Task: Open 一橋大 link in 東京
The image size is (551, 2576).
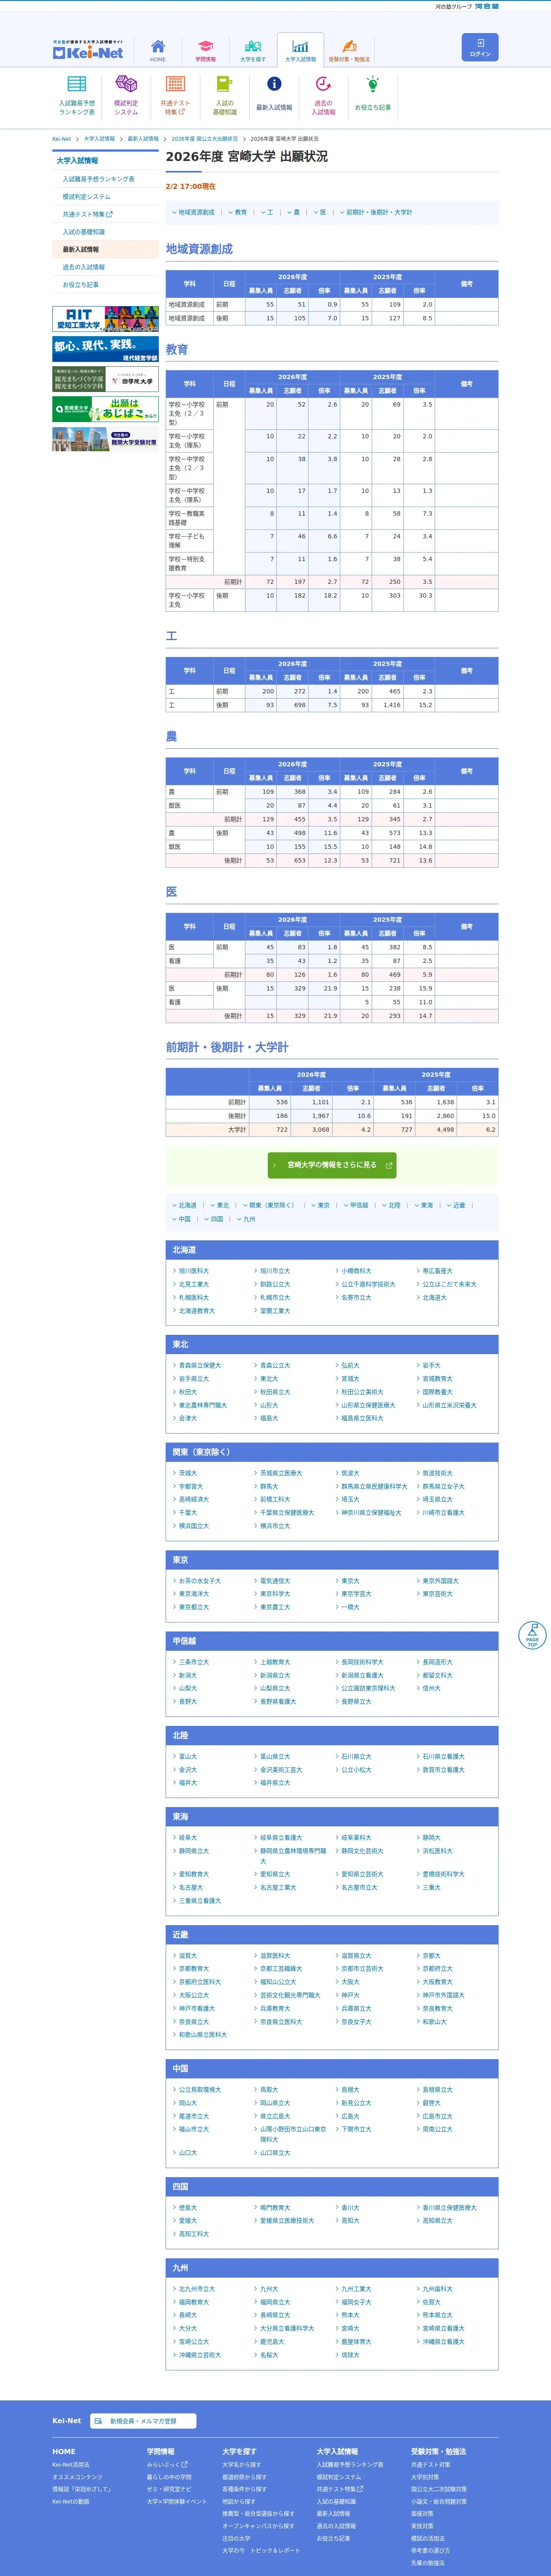Action: tap(350, 1608)
